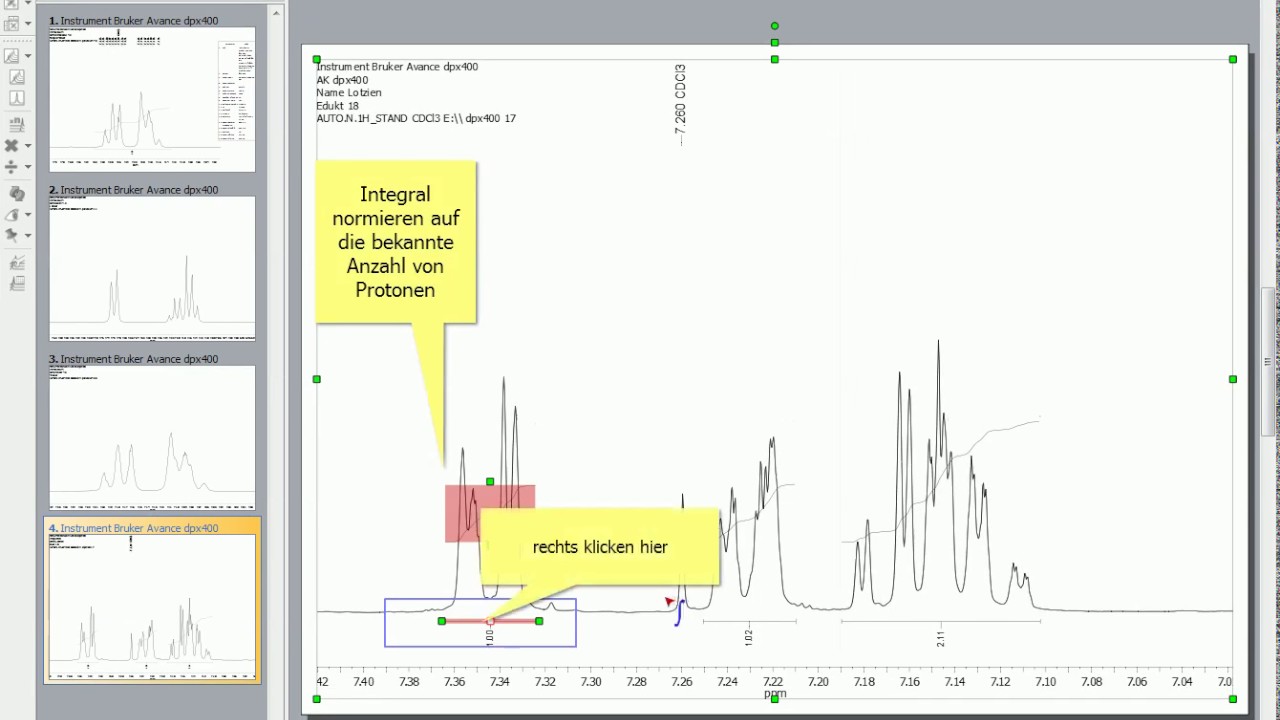The image size is (1280, 720).
Task: Open page 1 thumbnail Instrument Bruker Avance dpx400
Action: 152,99
